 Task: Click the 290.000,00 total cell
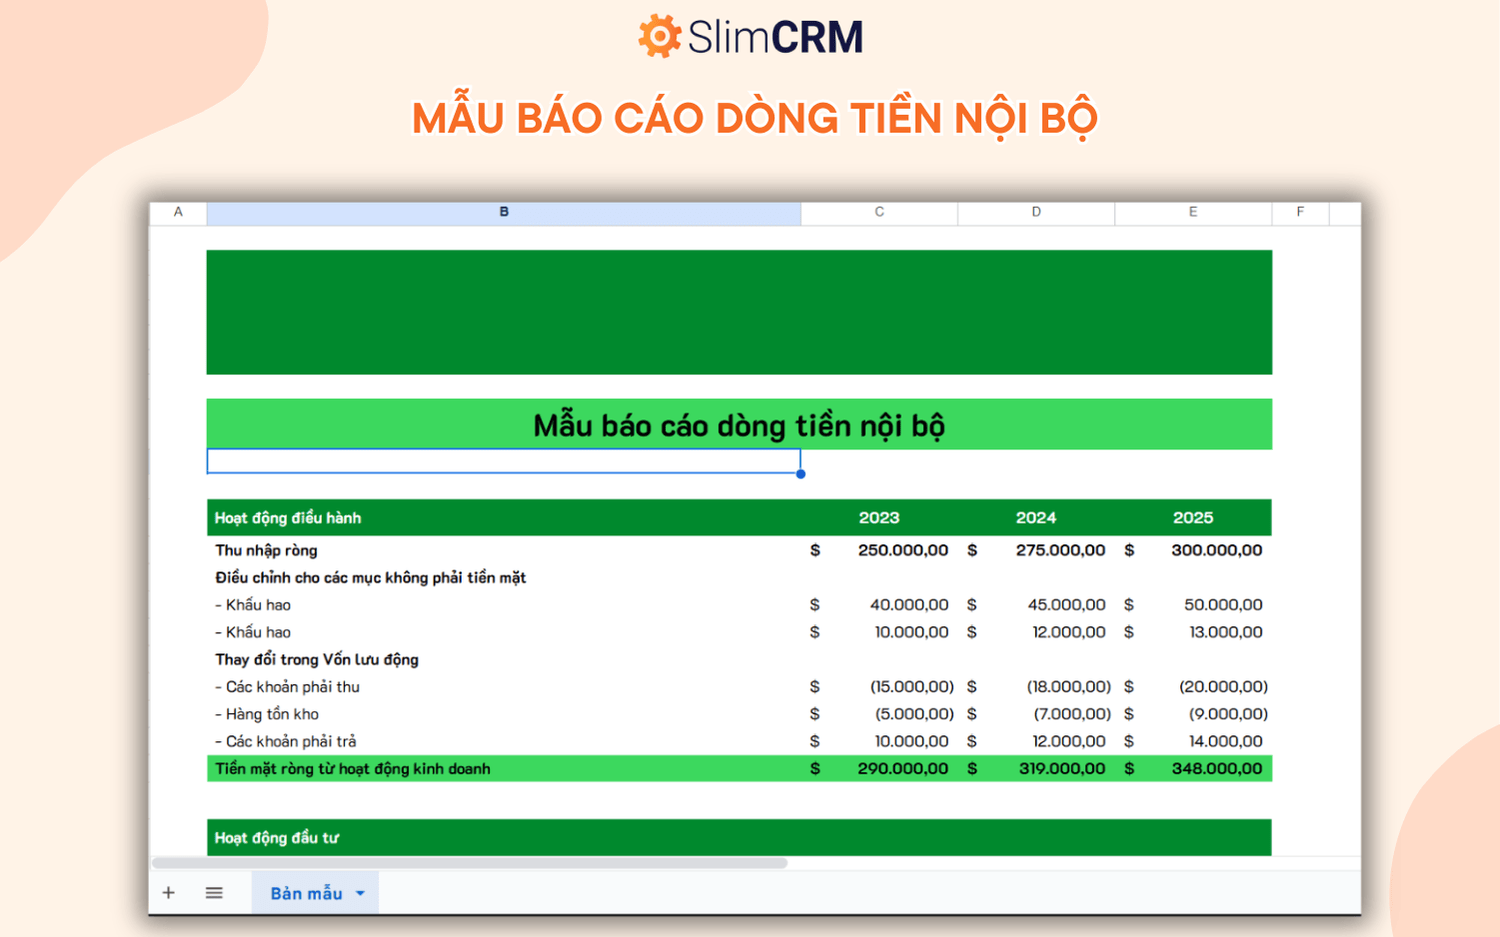(x=879, y=769)
